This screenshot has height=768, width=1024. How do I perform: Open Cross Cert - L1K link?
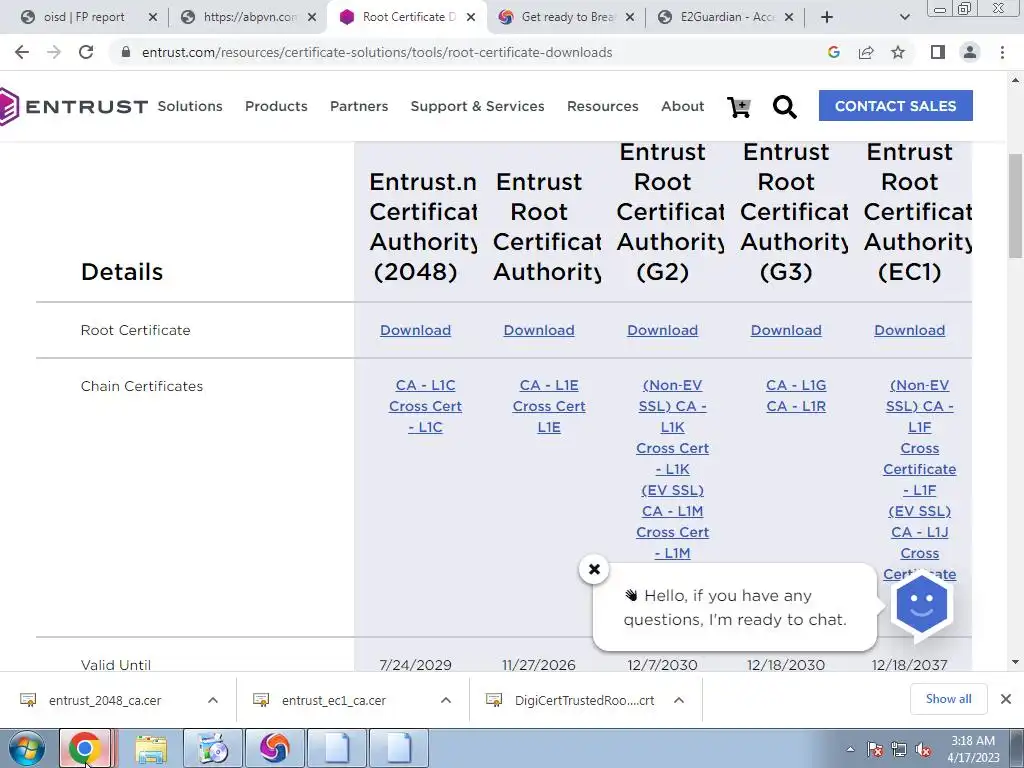pos(673,458)
